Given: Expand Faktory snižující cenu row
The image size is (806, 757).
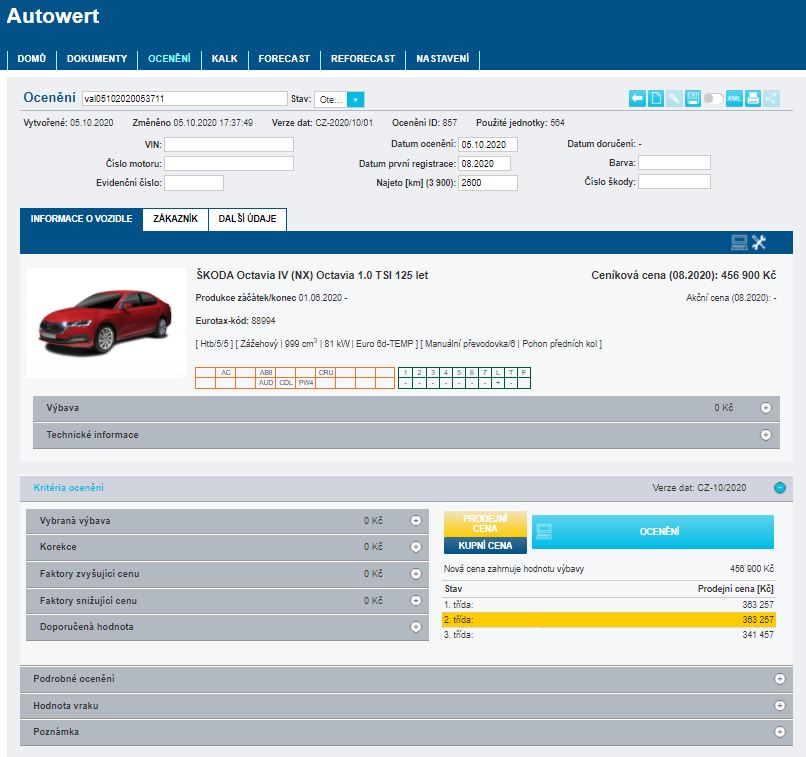Looking at the screenshot, I should click(416, 600).
